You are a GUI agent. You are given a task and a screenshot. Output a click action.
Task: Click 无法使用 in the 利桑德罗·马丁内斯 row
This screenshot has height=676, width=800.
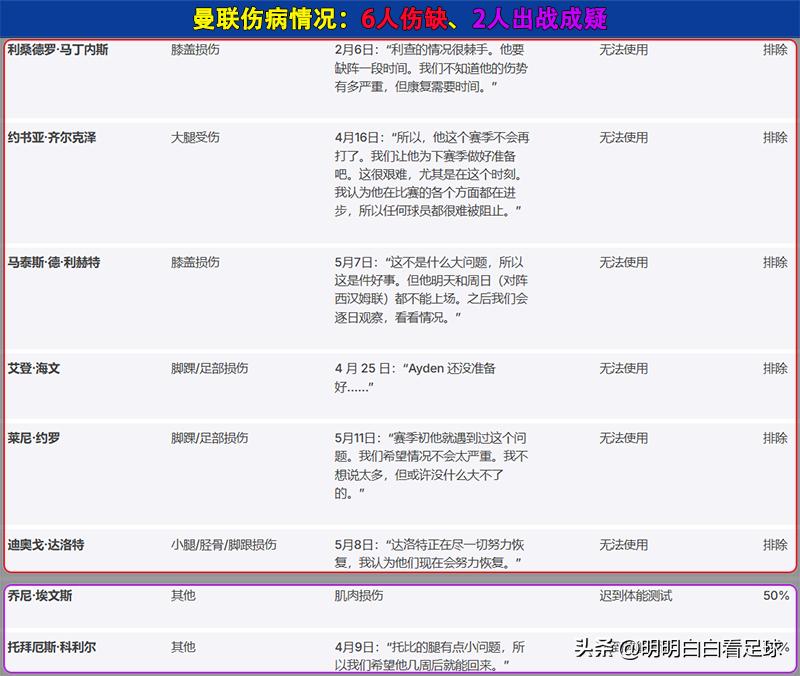click(623, 49)
